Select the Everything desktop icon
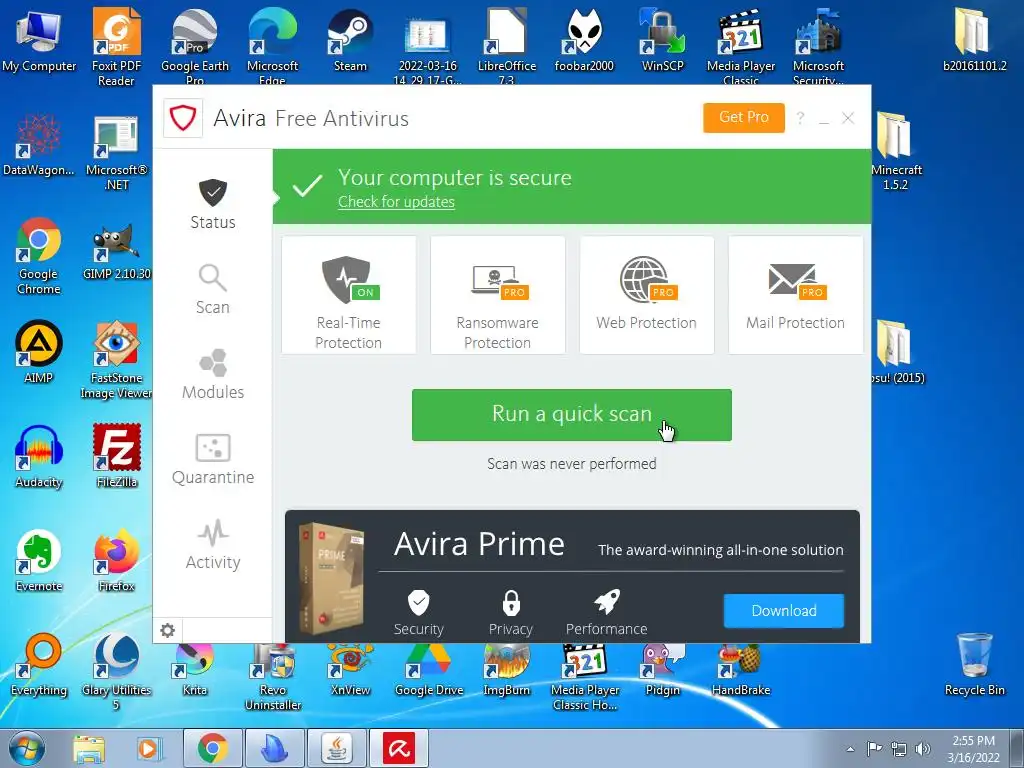 (x=39, y=665)
